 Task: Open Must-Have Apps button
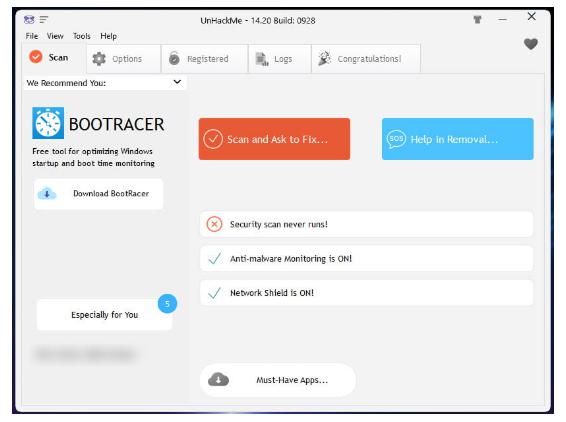pos(278,380)
